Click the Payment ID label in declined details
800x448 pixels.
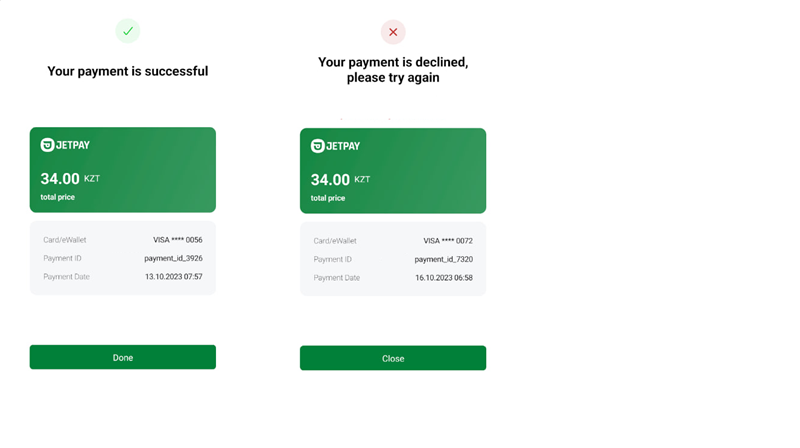pyautogui.click(x=333, y=259)
